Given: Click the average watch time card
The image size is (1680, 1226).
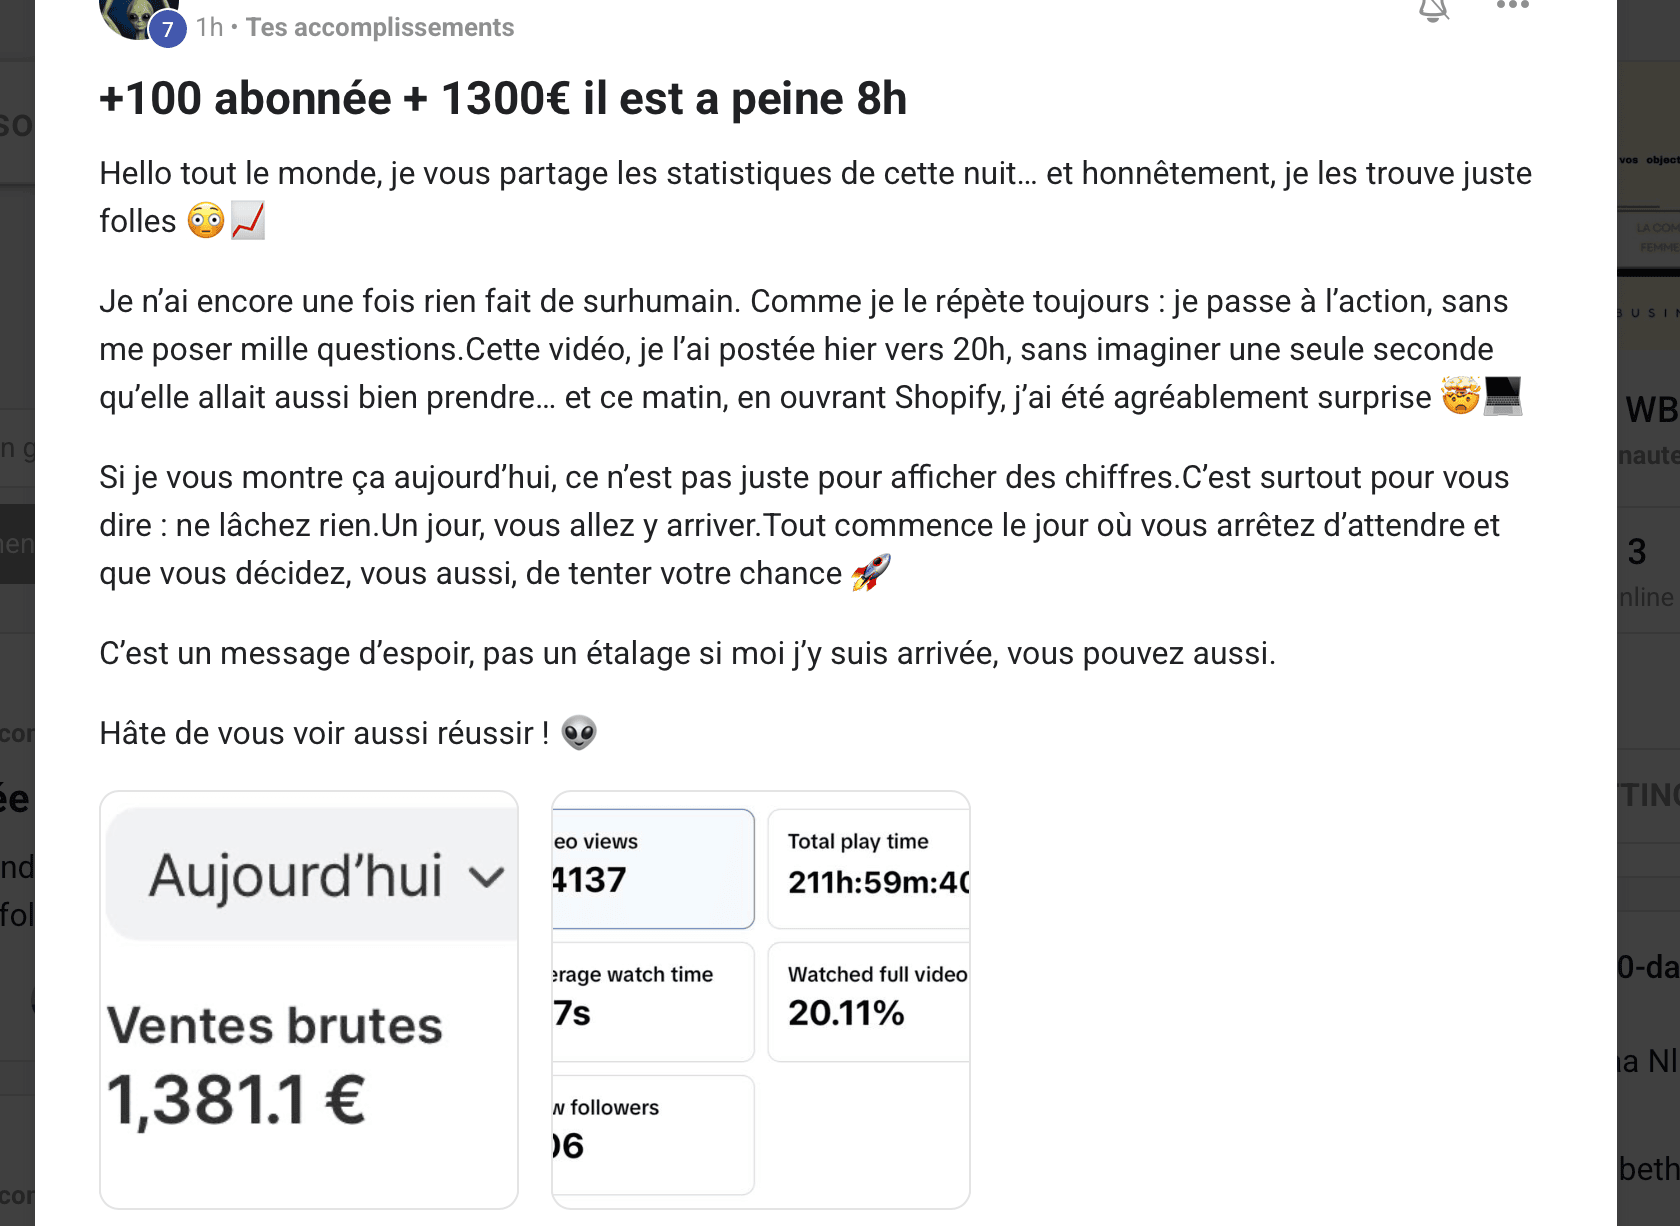Looking at the screenshot, I should point(652,1001).
